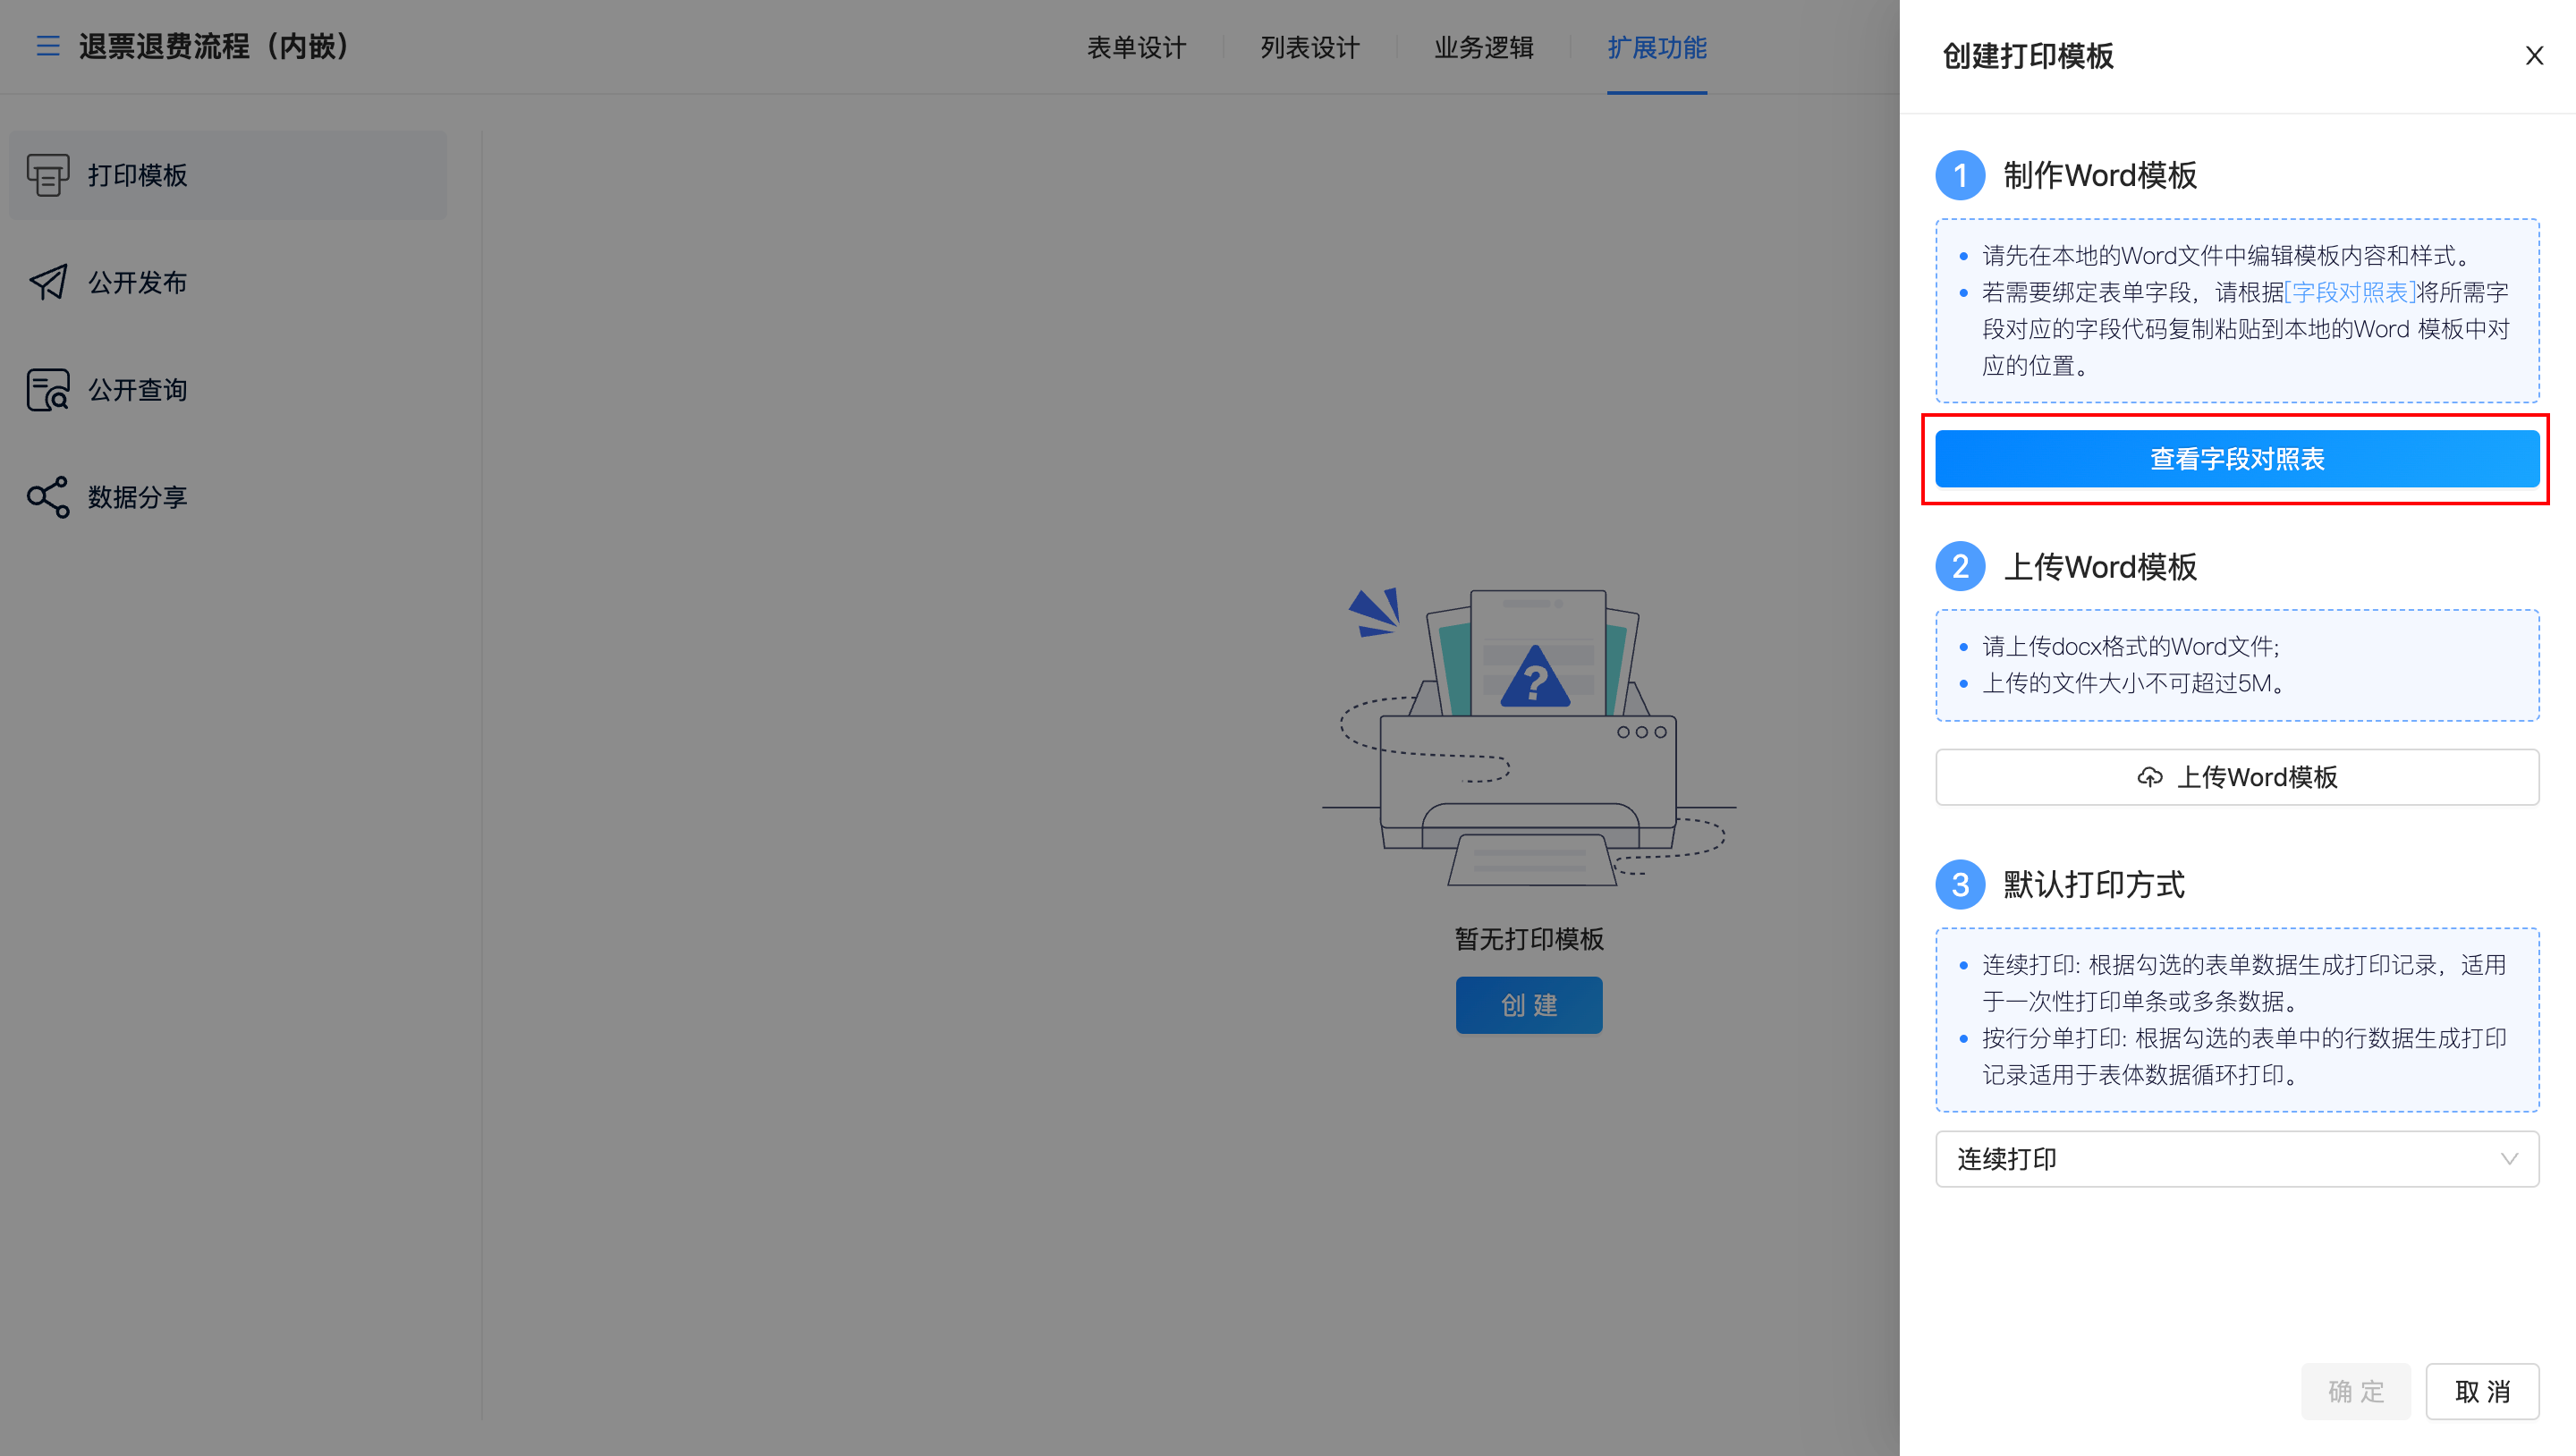Click the search-form icon for 公开查询
This screenshot has width=2576, height=1456.
pos(48,390)
